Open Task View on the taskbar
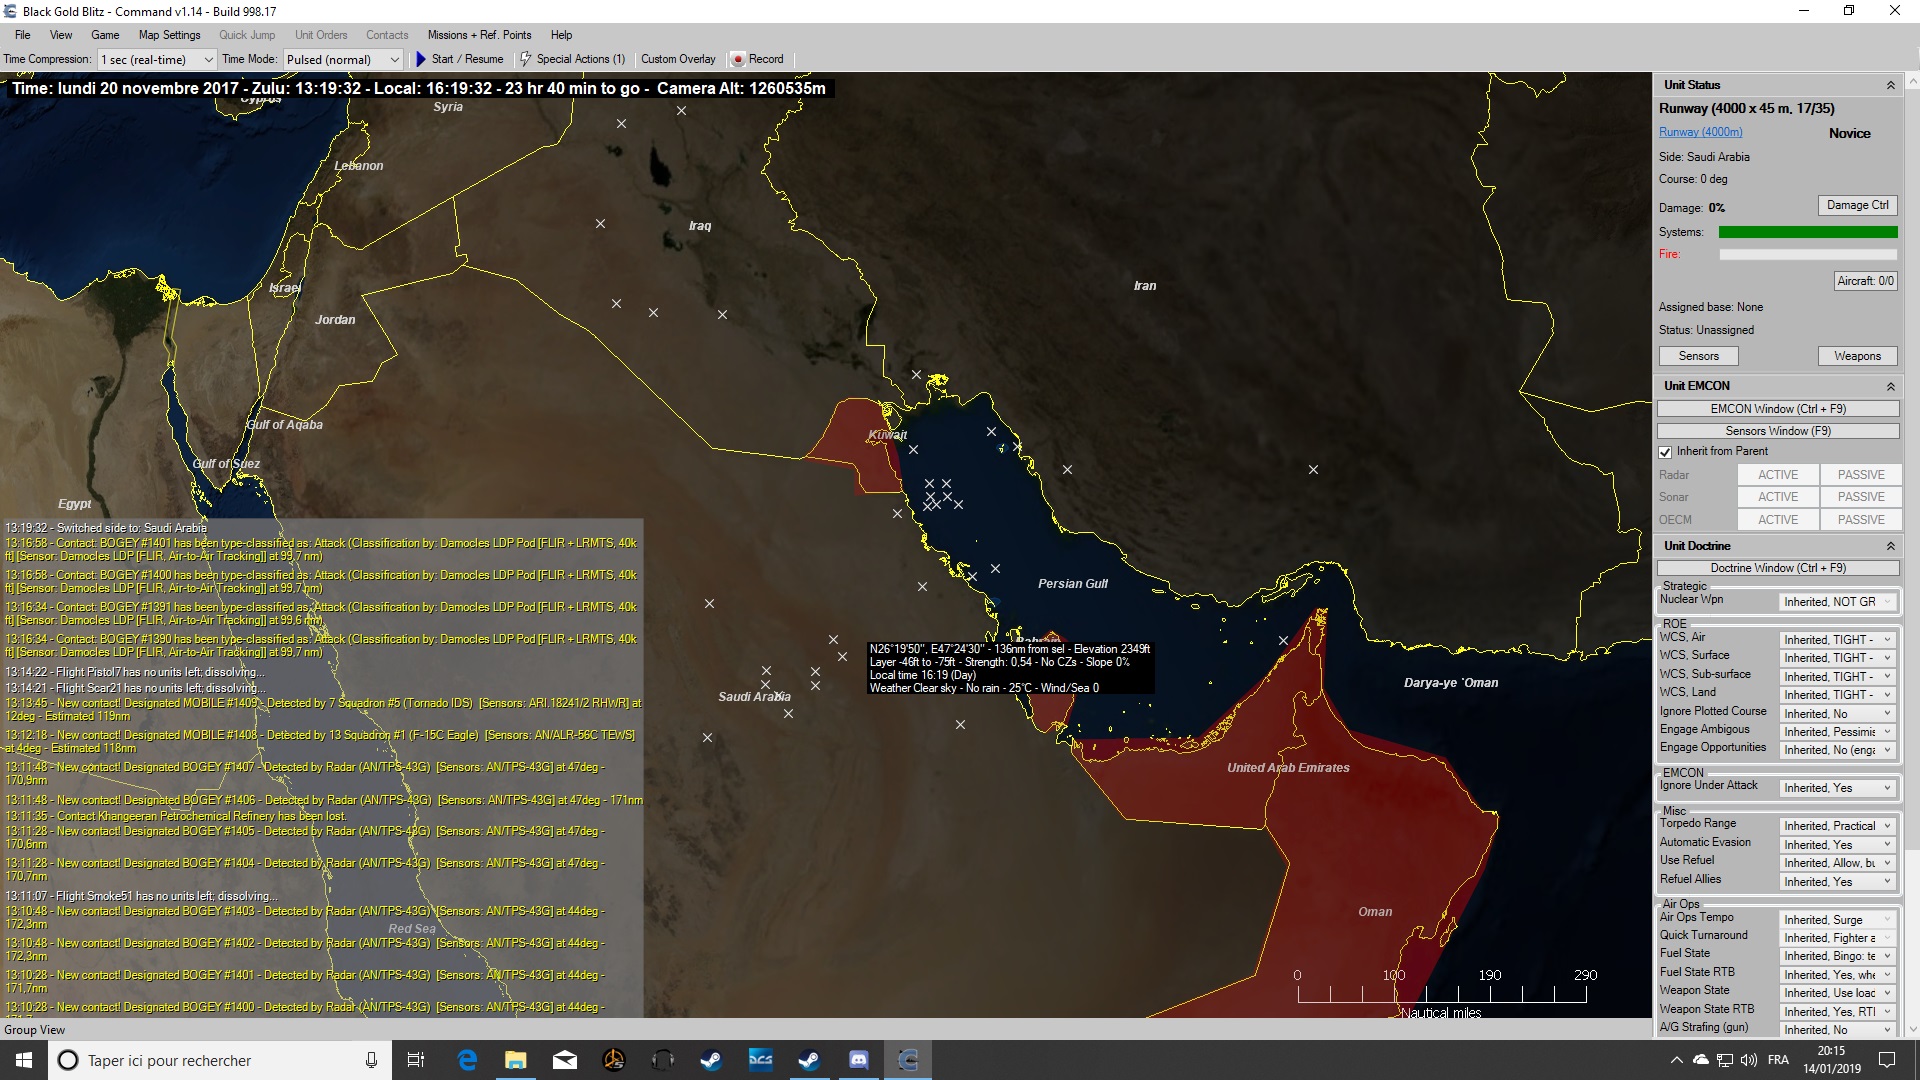Image resolution: width=1920 pixels, height=1080 pixels. click(416, 1060)
